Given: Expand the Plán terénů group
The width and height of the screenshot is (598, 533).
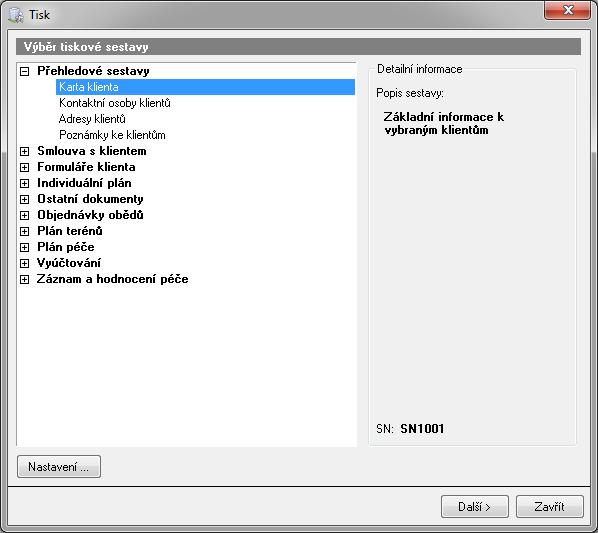Looking at the screenshot, I should point(24,231).
